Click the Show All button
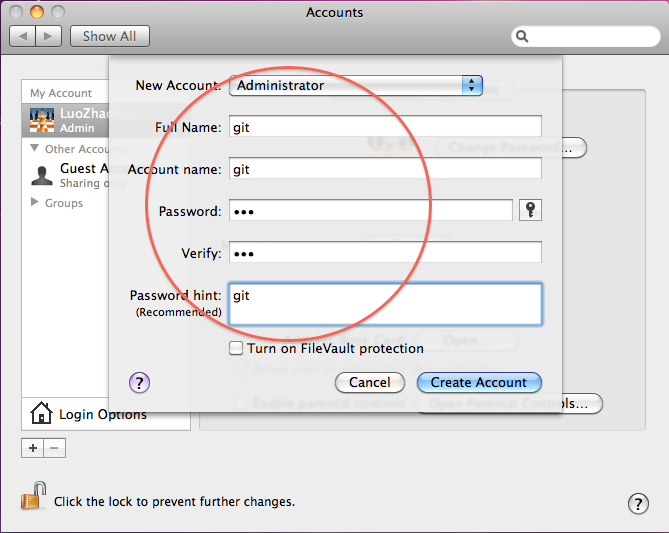 [x=109, y=36]
